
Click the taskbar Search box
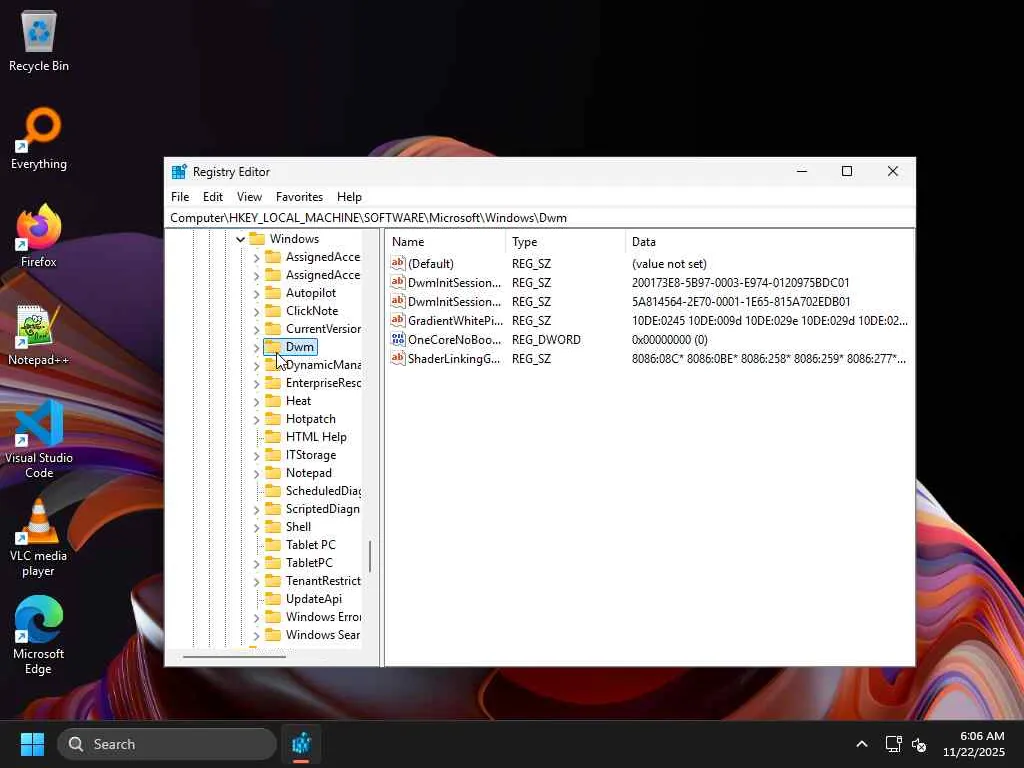point(167,744)
